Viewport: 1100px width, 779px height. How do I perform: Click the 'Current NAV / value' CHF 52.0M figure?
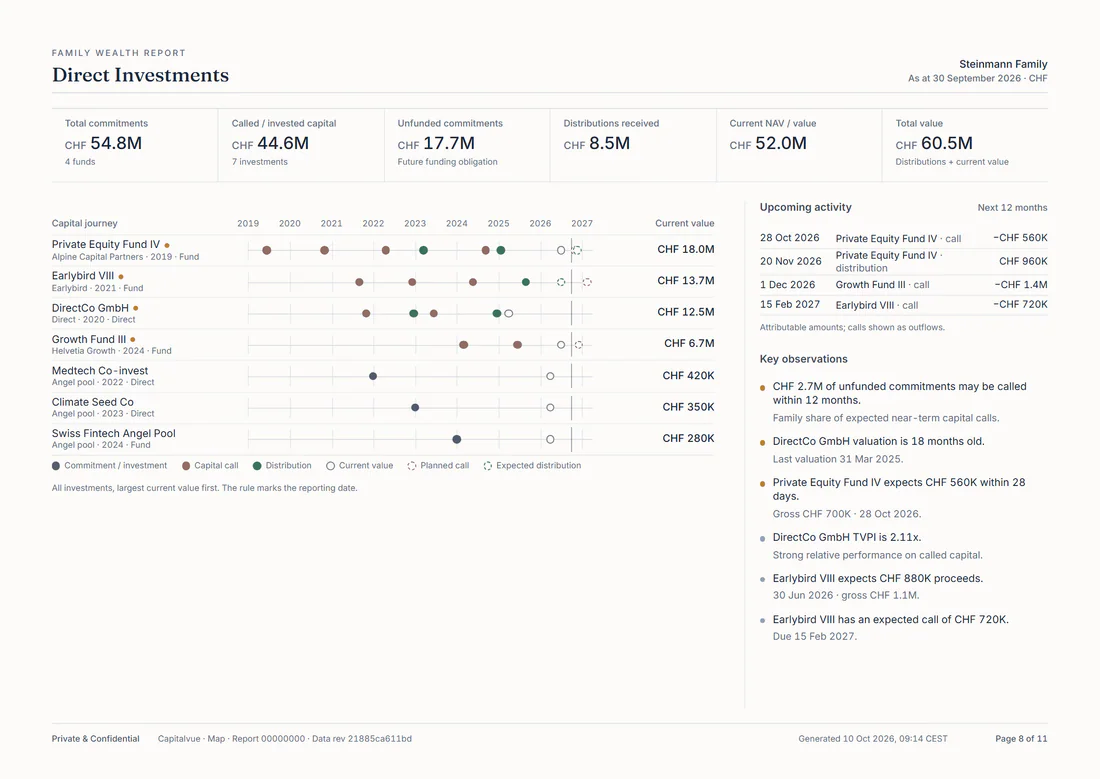click(767, 143)
